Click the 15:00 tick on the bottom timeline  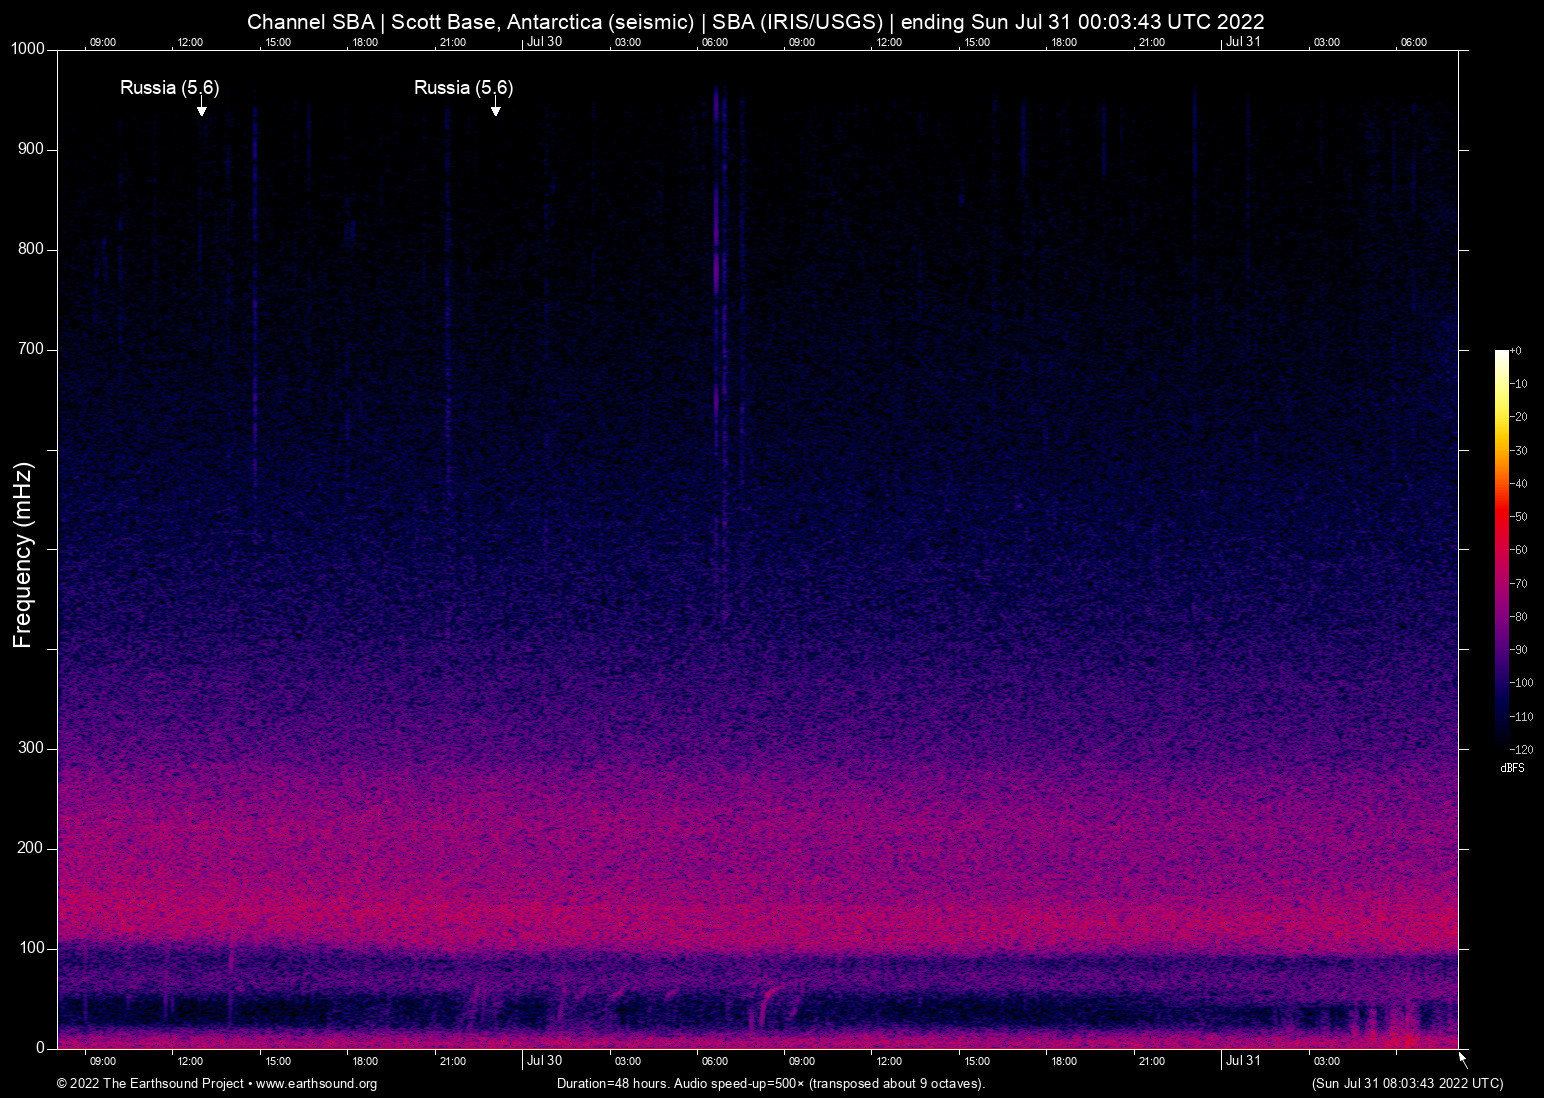pyautogui.click(x=278, y=1061)
